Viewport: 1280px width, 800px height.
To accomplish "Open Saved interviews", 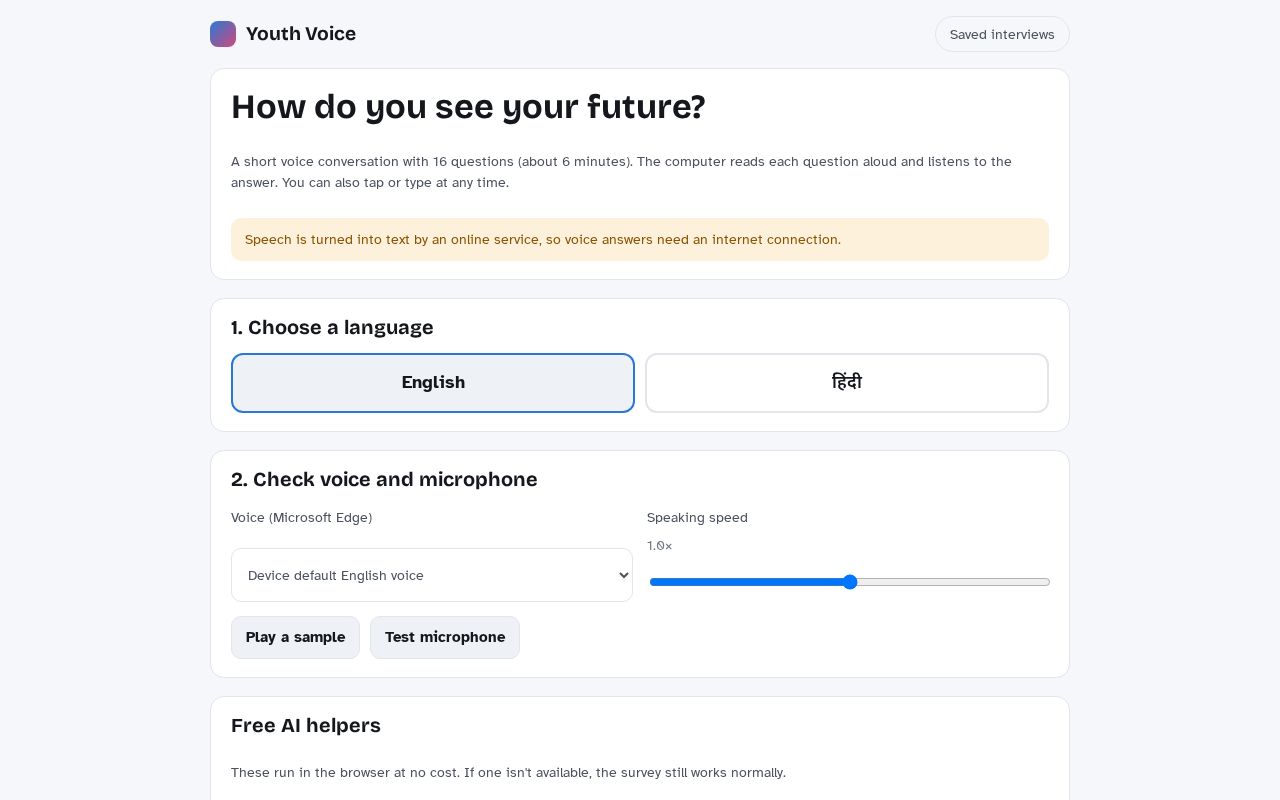I will click(1002, 34).
